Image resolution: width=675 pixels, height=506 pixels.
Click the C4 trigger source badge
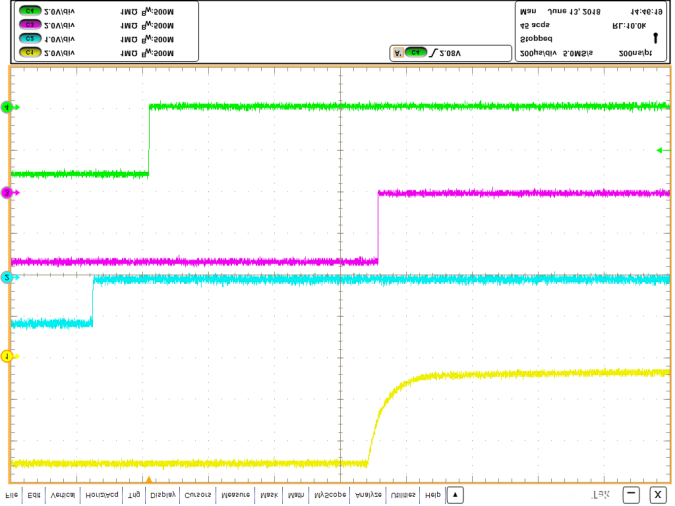coord(415,53)
